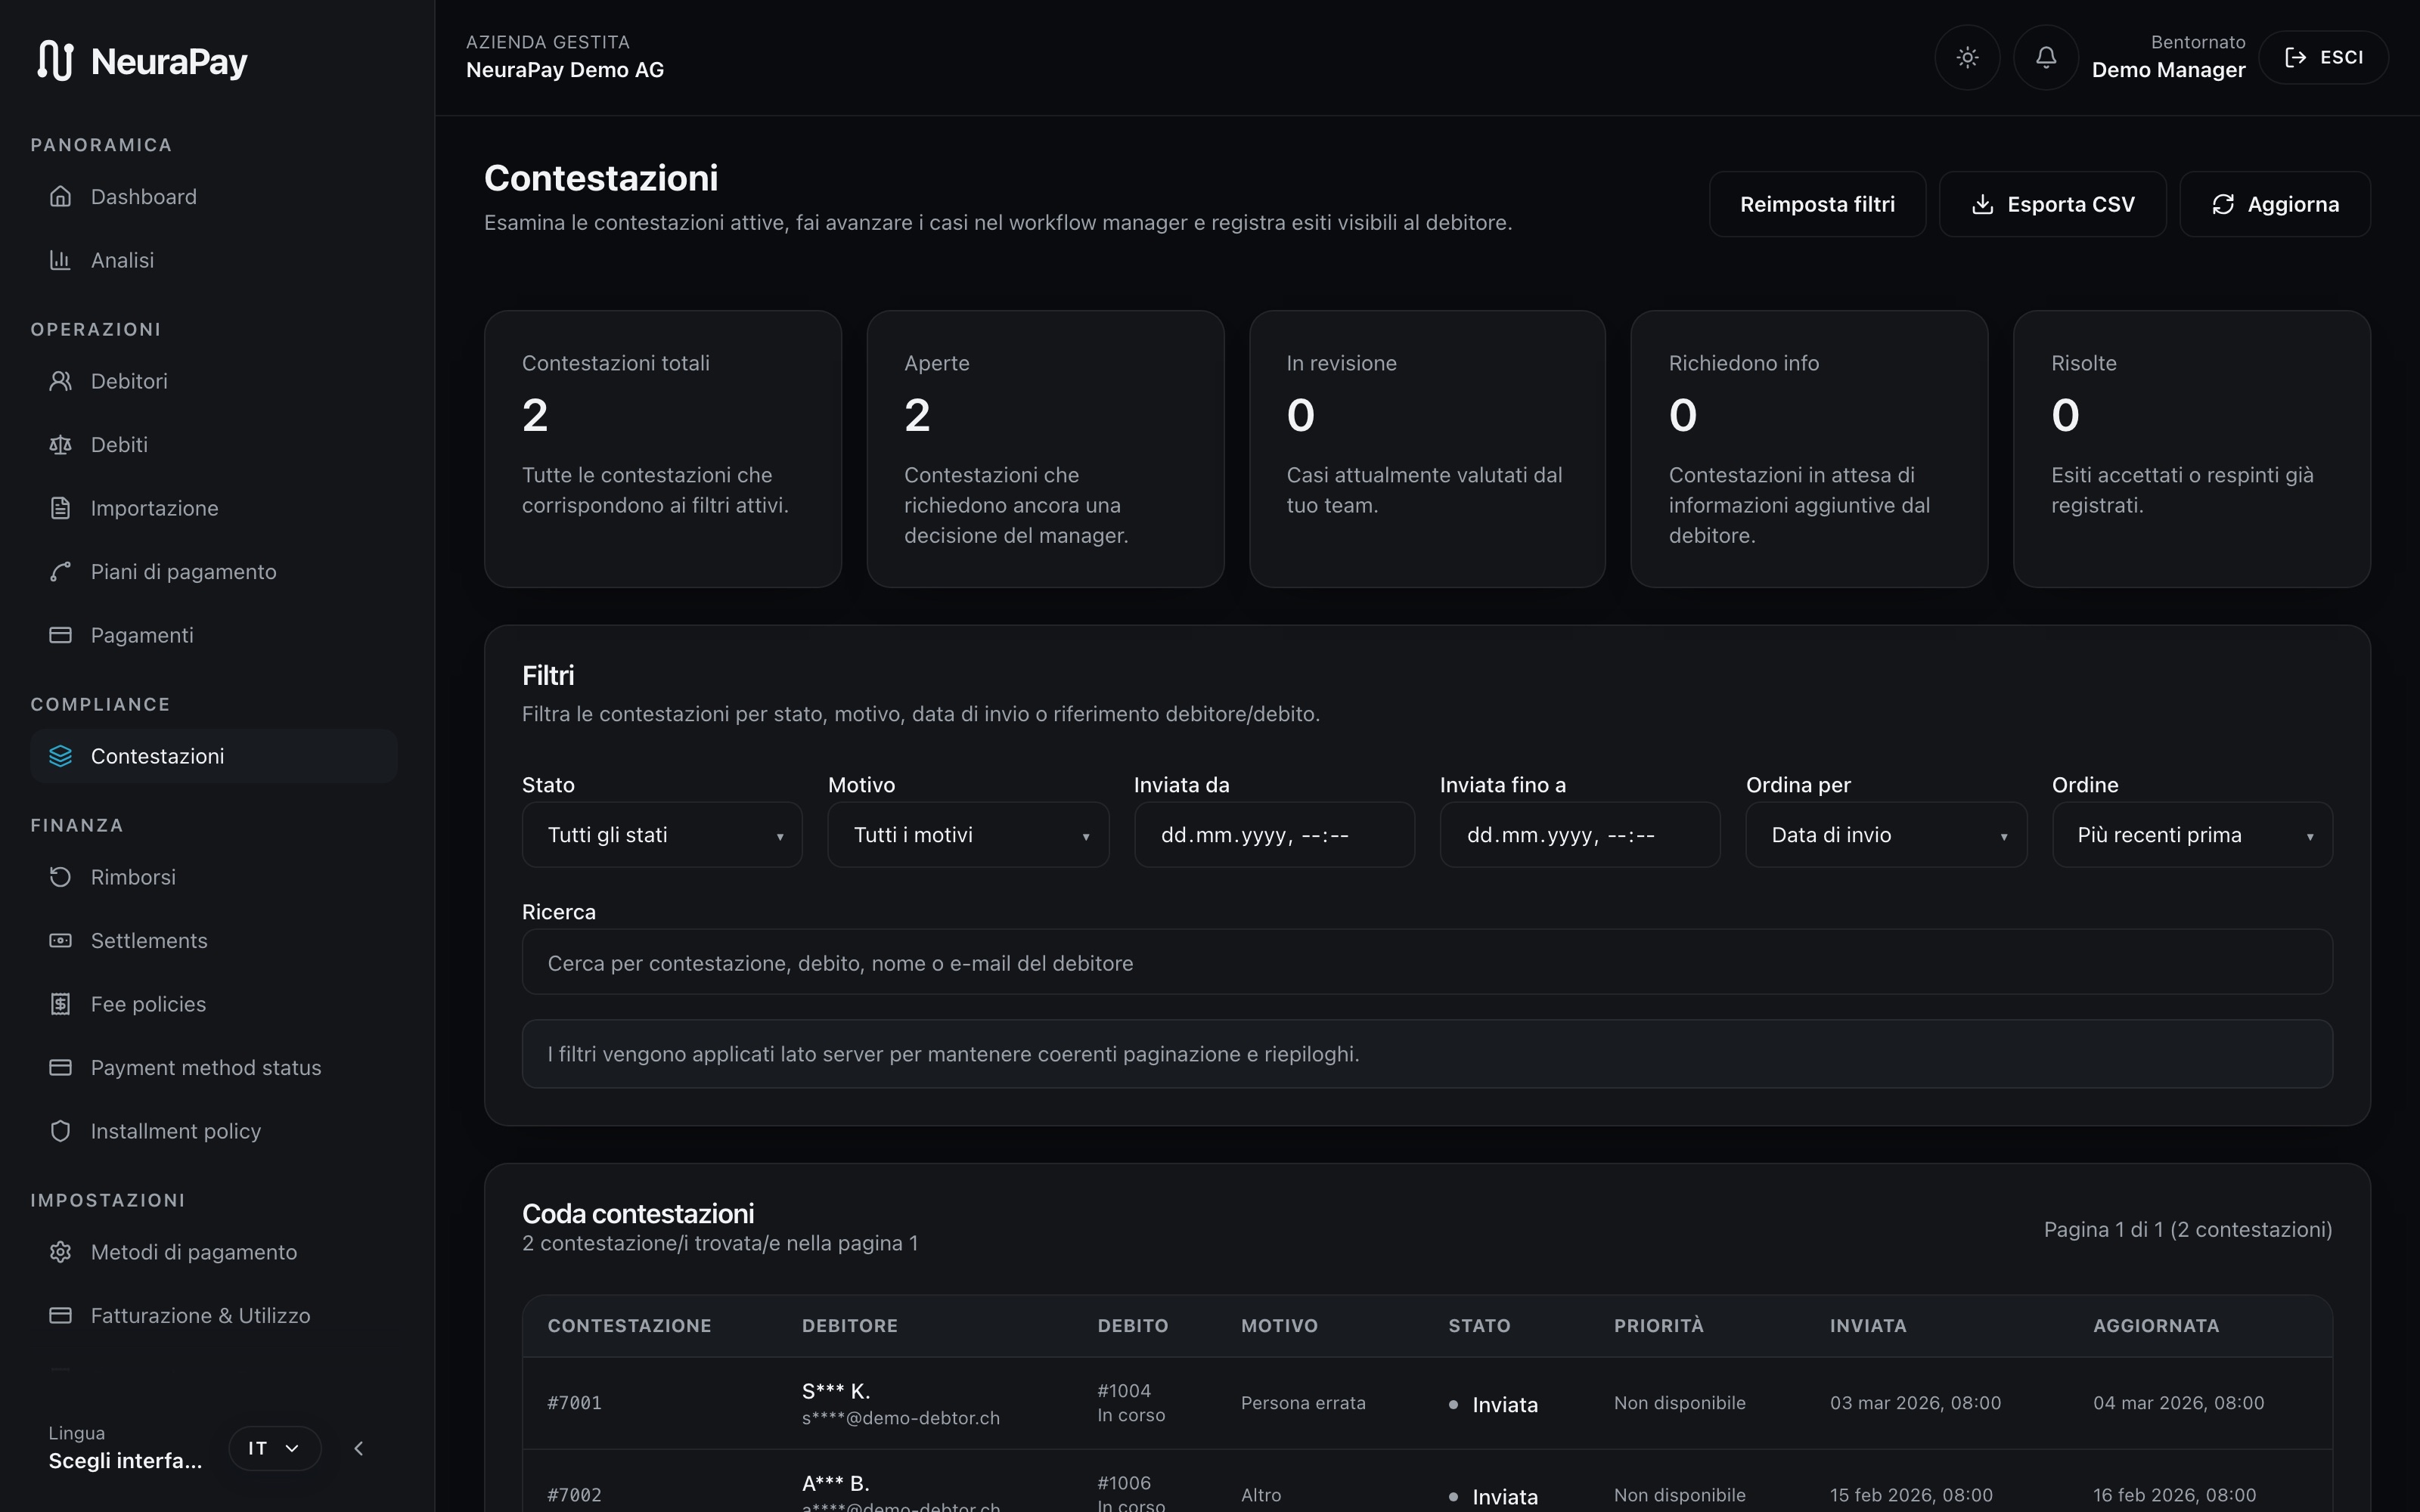The width and height of the screenshot is (2420, 1512).
Task: Click the AGGIORNATA column header
Action: (x=2156, y=1326)
